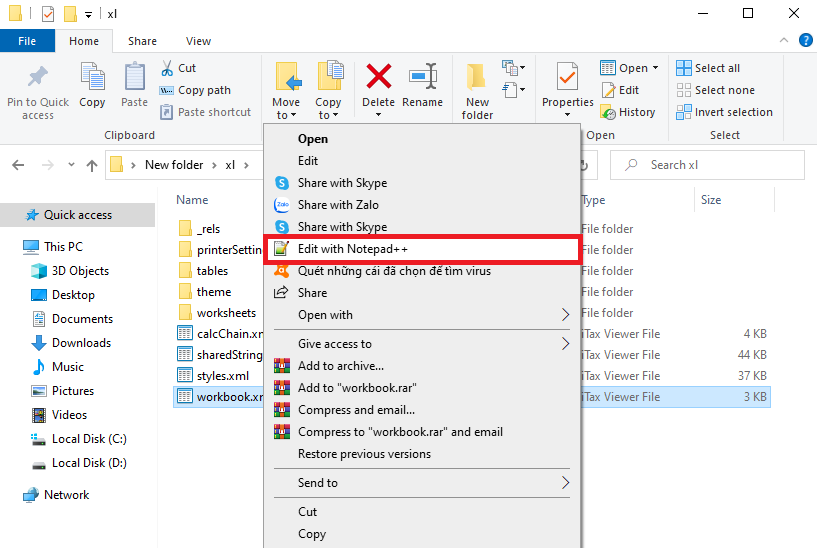Click Open in the context menu
Screen dimensions: 818x548
click(x=313, y=139)
